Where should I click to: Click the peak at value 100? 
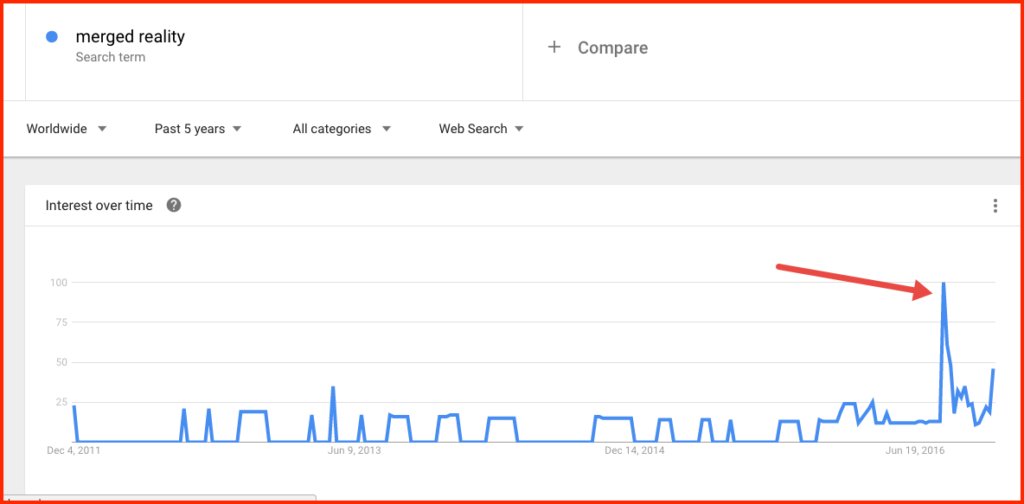pyautogui.click(x=943, y=283)
